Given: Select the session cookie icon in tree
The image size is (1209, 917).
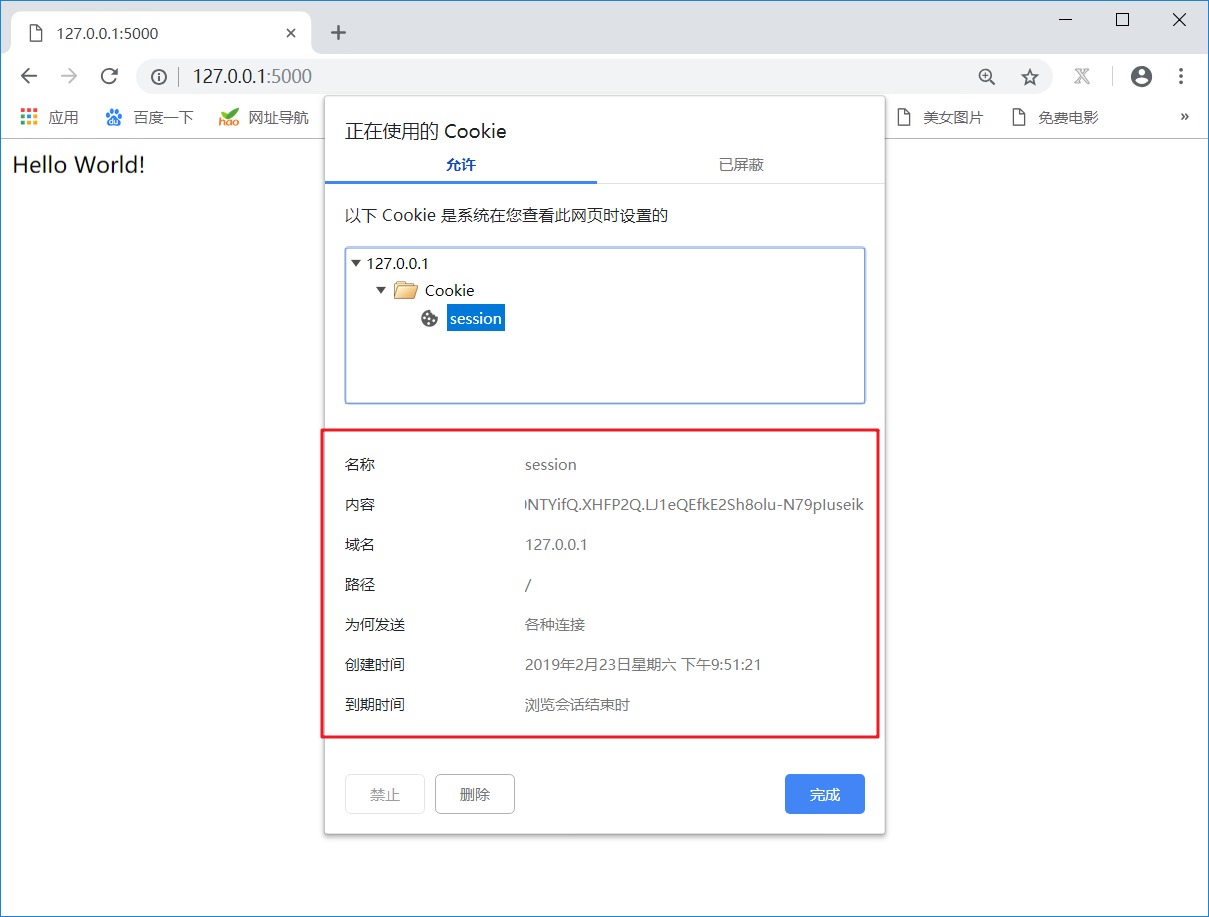Looking at the screenshot, I should 429,318.
